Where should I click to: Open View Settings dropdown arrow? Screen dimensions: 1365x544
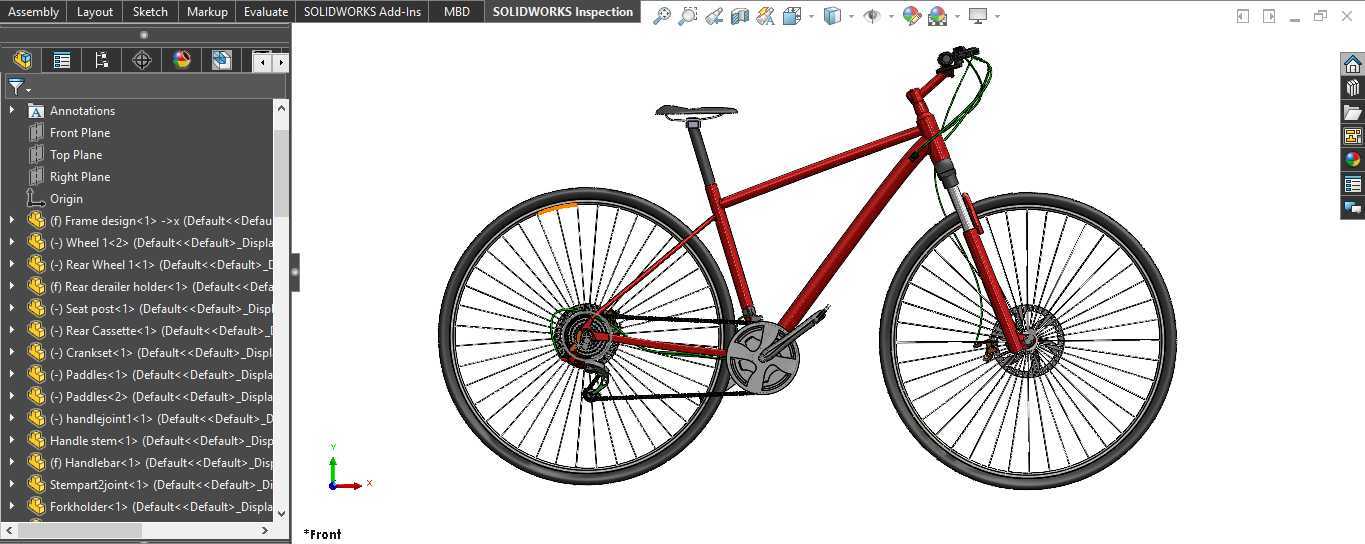(997, 16)
